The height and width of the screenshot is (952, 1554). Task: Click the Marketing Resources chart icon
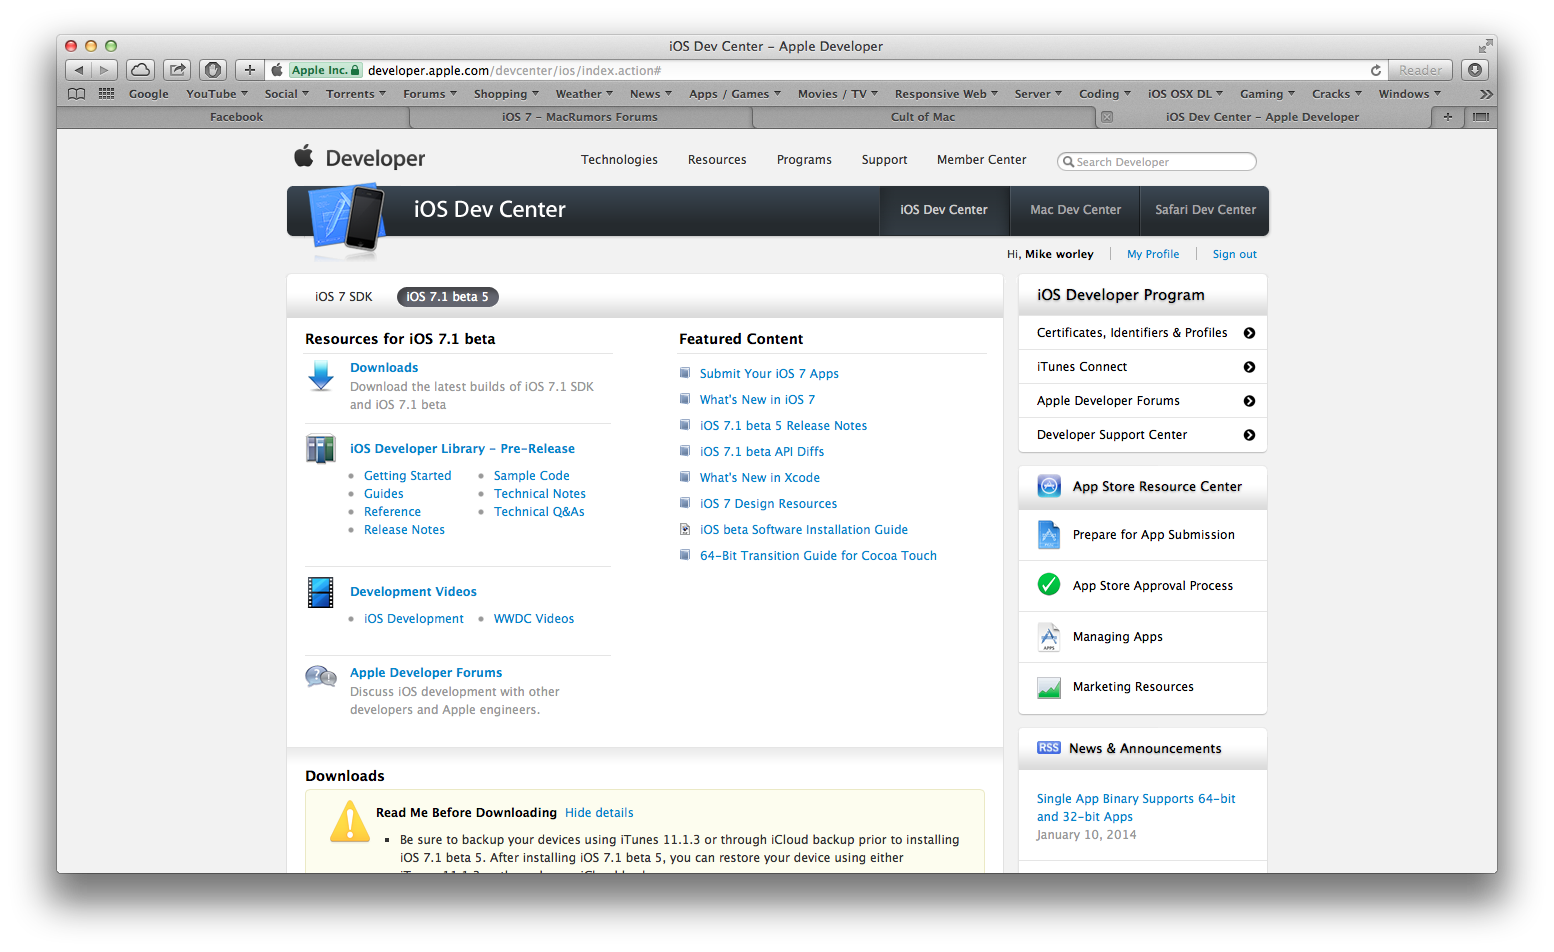[1048, 687]
